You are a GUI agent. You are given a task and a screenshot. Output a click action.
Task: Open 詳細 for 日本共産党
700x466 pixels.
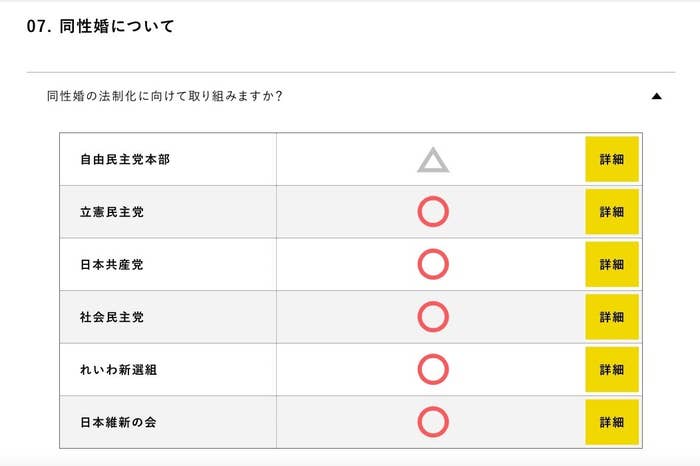[612, 264]
